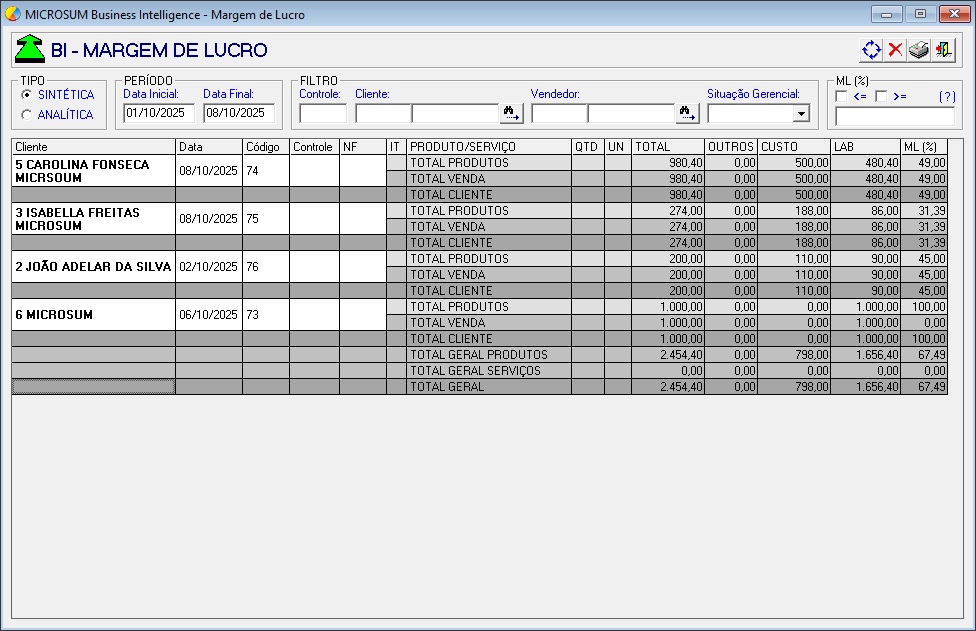The width and height of the screenshot is (976, 631).
Task: Click the Cliente column header
Action: pos(92,146)
